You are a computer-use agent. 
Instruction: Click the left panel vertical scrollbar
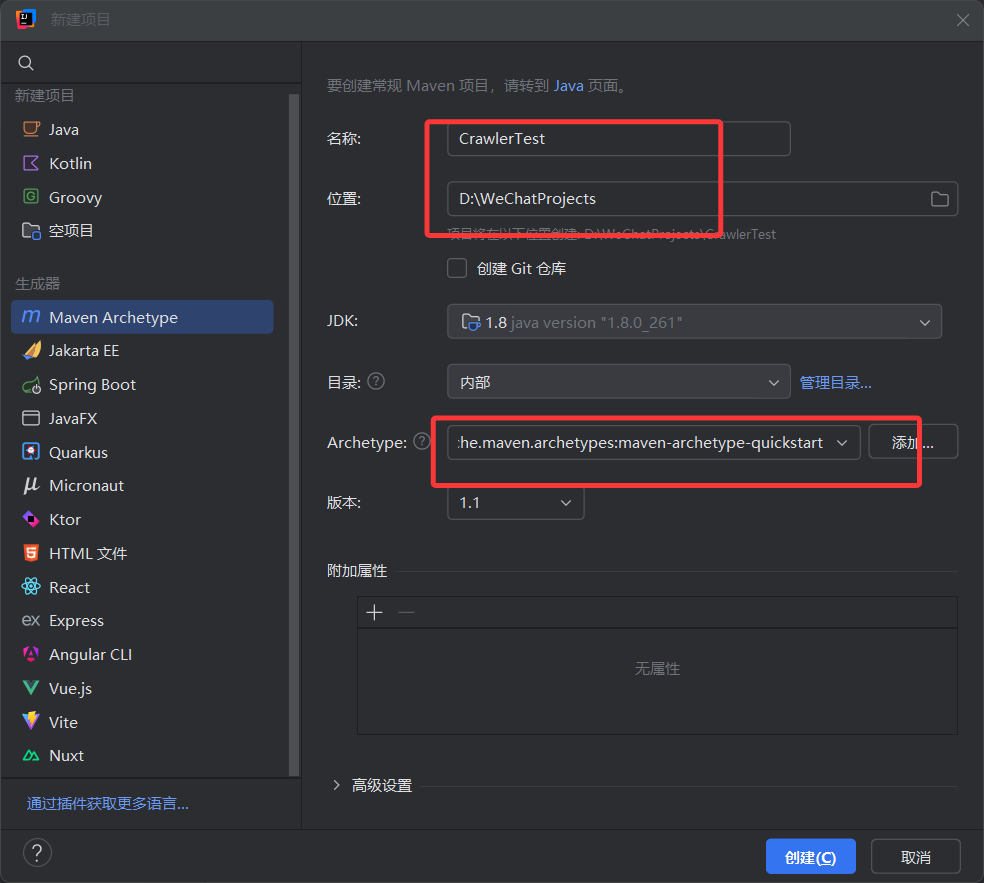click(x=293, y=434)
